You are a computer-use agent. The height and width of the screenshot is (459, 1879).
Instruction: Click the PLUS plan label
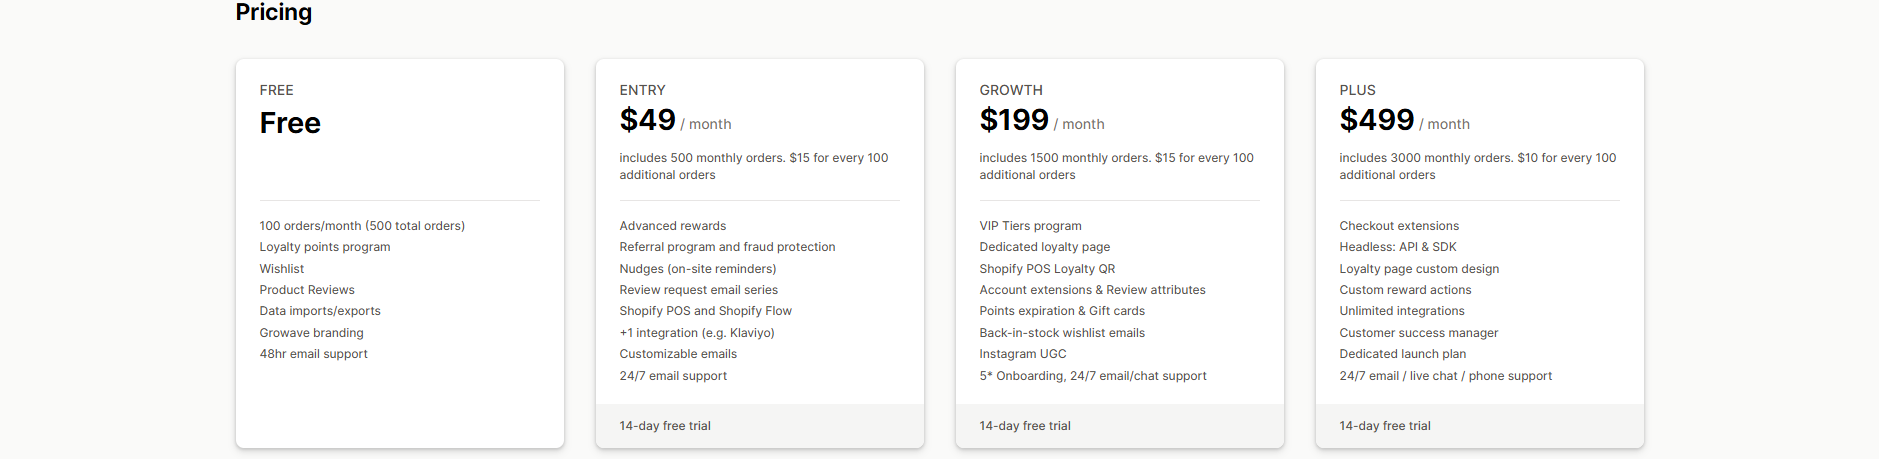[1357, 90]
